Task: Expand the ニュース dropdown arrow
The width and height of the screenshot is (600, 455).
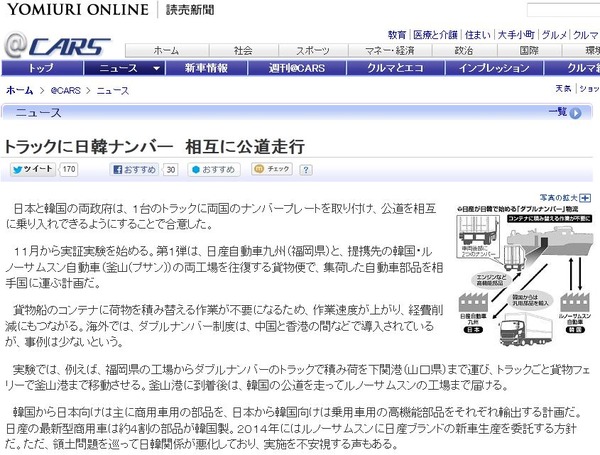Action: coord(156,68)
